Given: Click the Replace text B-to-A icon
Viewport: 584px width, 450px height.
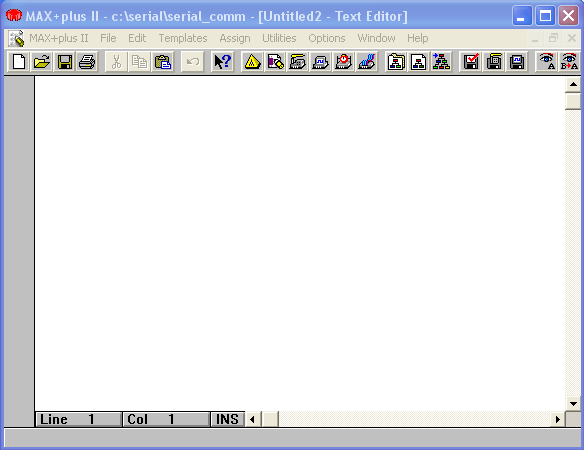Looking at the screenshot, I should point(569,61).
